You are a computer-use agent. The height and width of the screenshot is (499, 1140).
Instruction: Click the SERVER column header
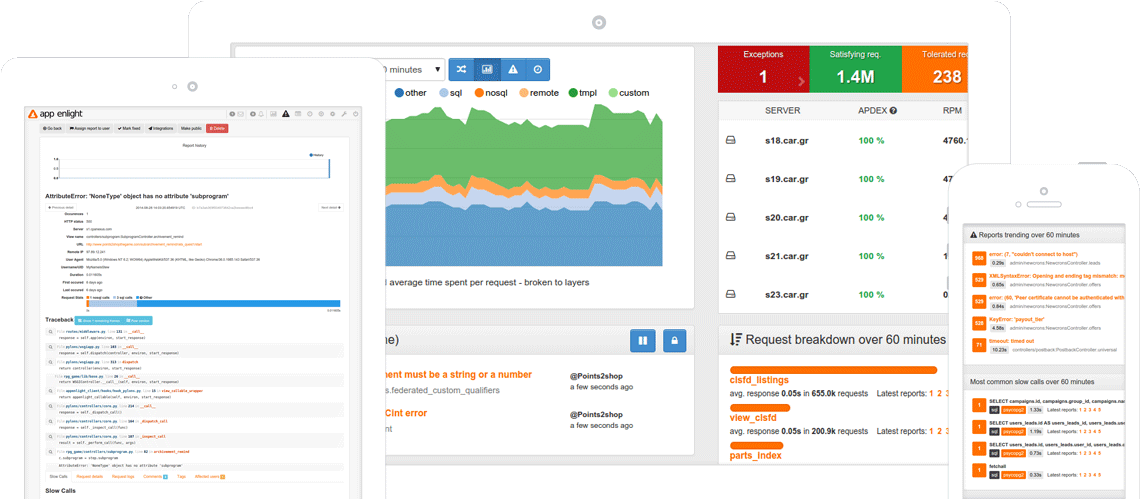[x=783, y=111]
